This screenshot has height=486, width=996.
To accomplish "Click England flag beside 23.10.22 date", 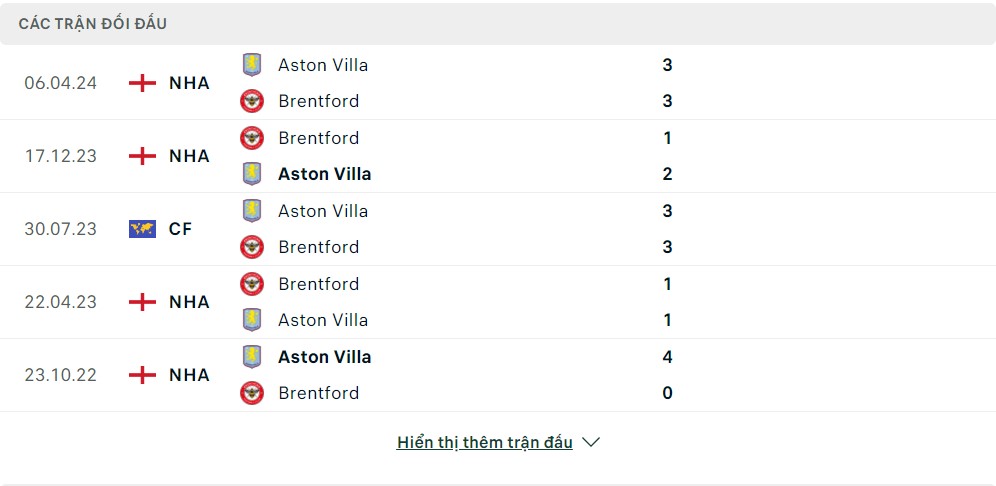I will pyautogui.click(x=143, y=375).
